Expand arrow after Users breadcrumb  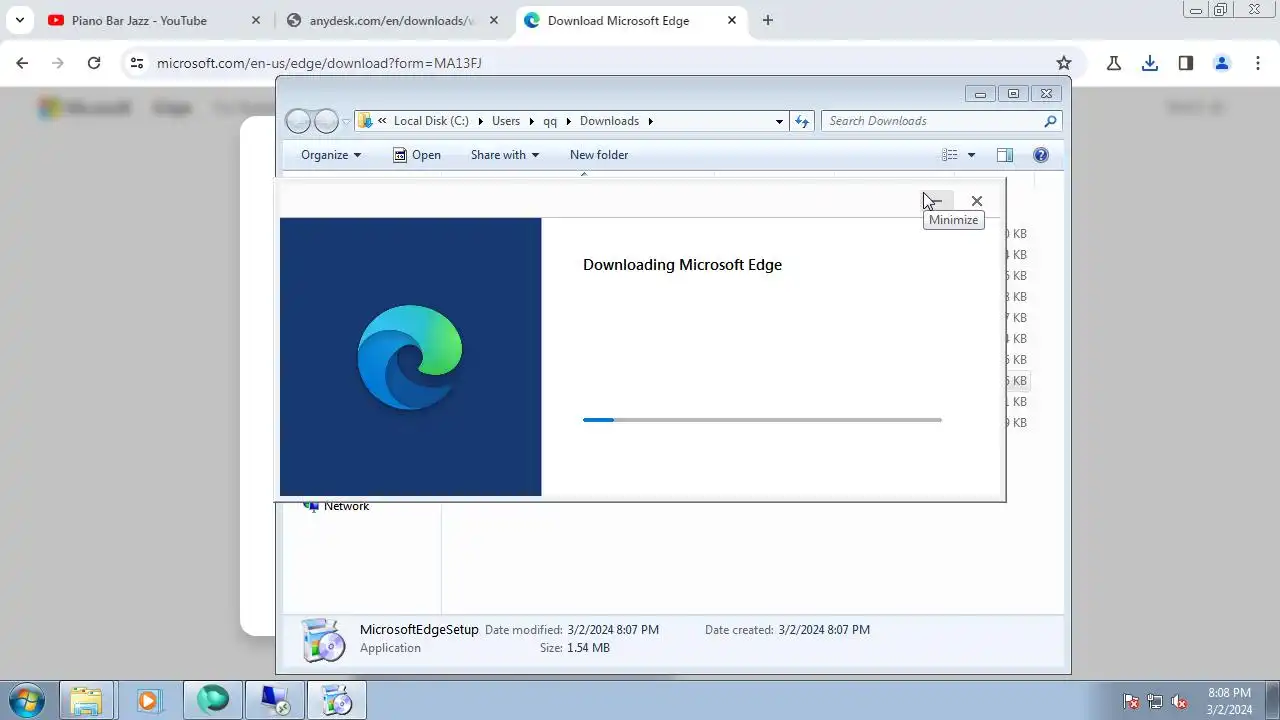point(531,121)
